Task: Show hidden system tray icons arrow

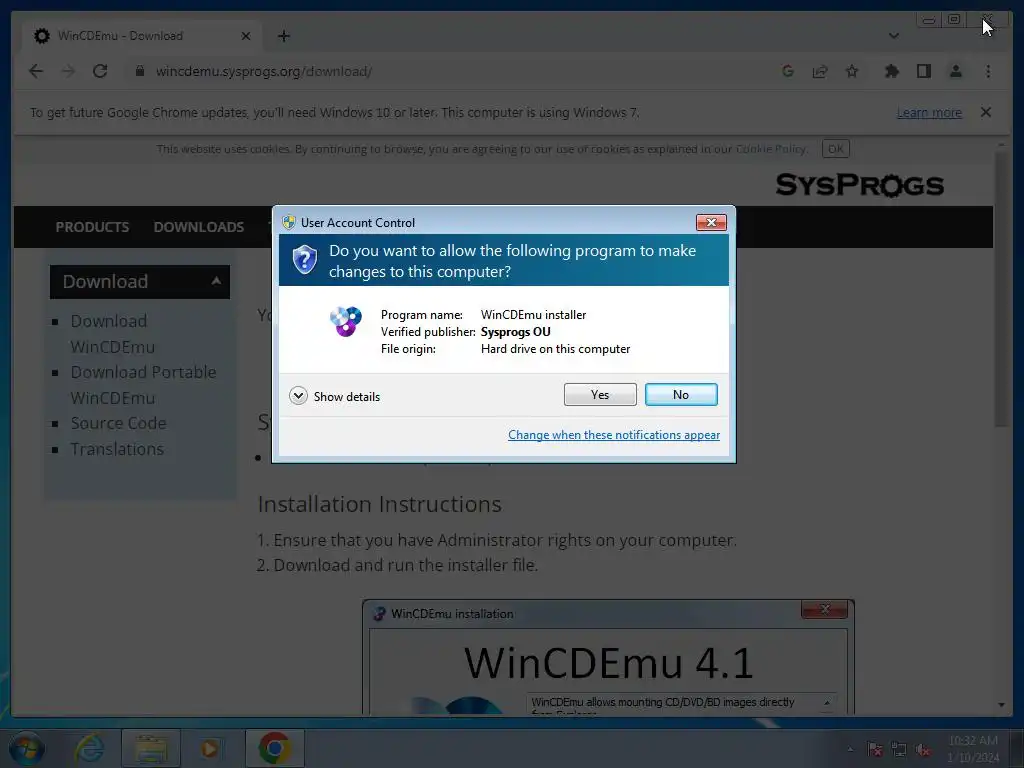Action: click(x=850, y=749)
